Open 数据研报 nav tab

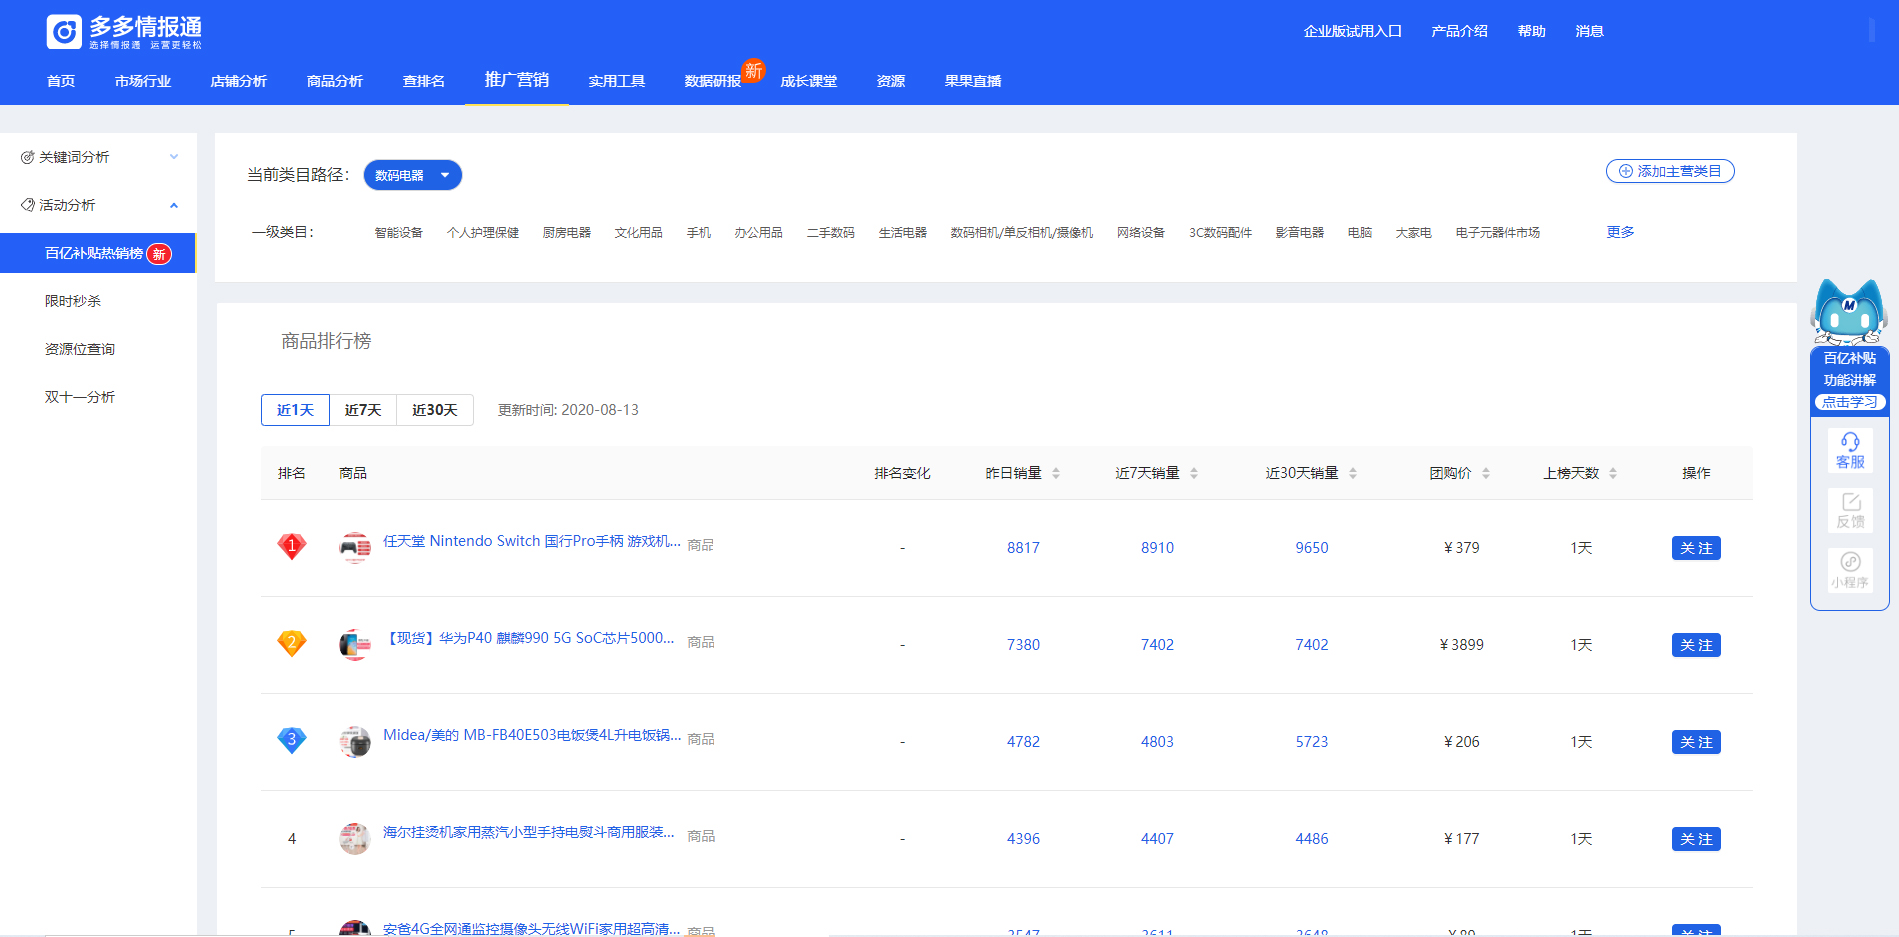tap(713, 81)
